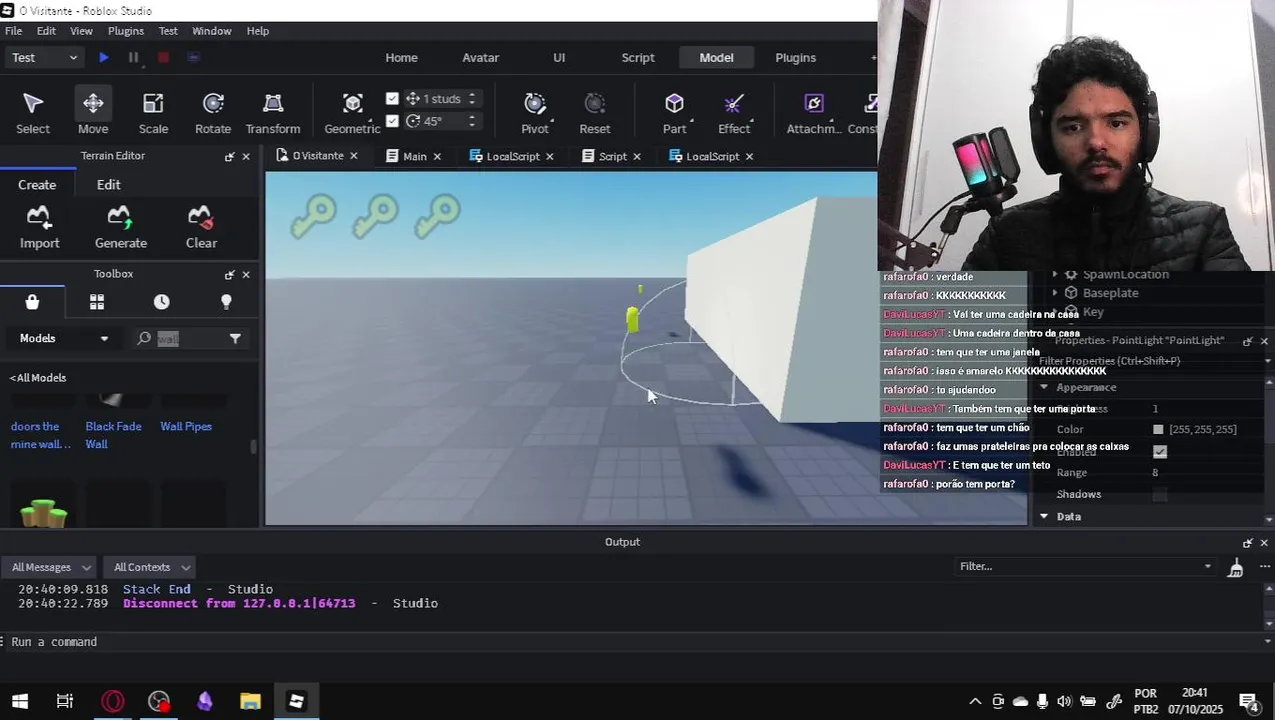Select the Select tool
The width and height of the screenshot is (1275, 720).
tap(33, 112)
